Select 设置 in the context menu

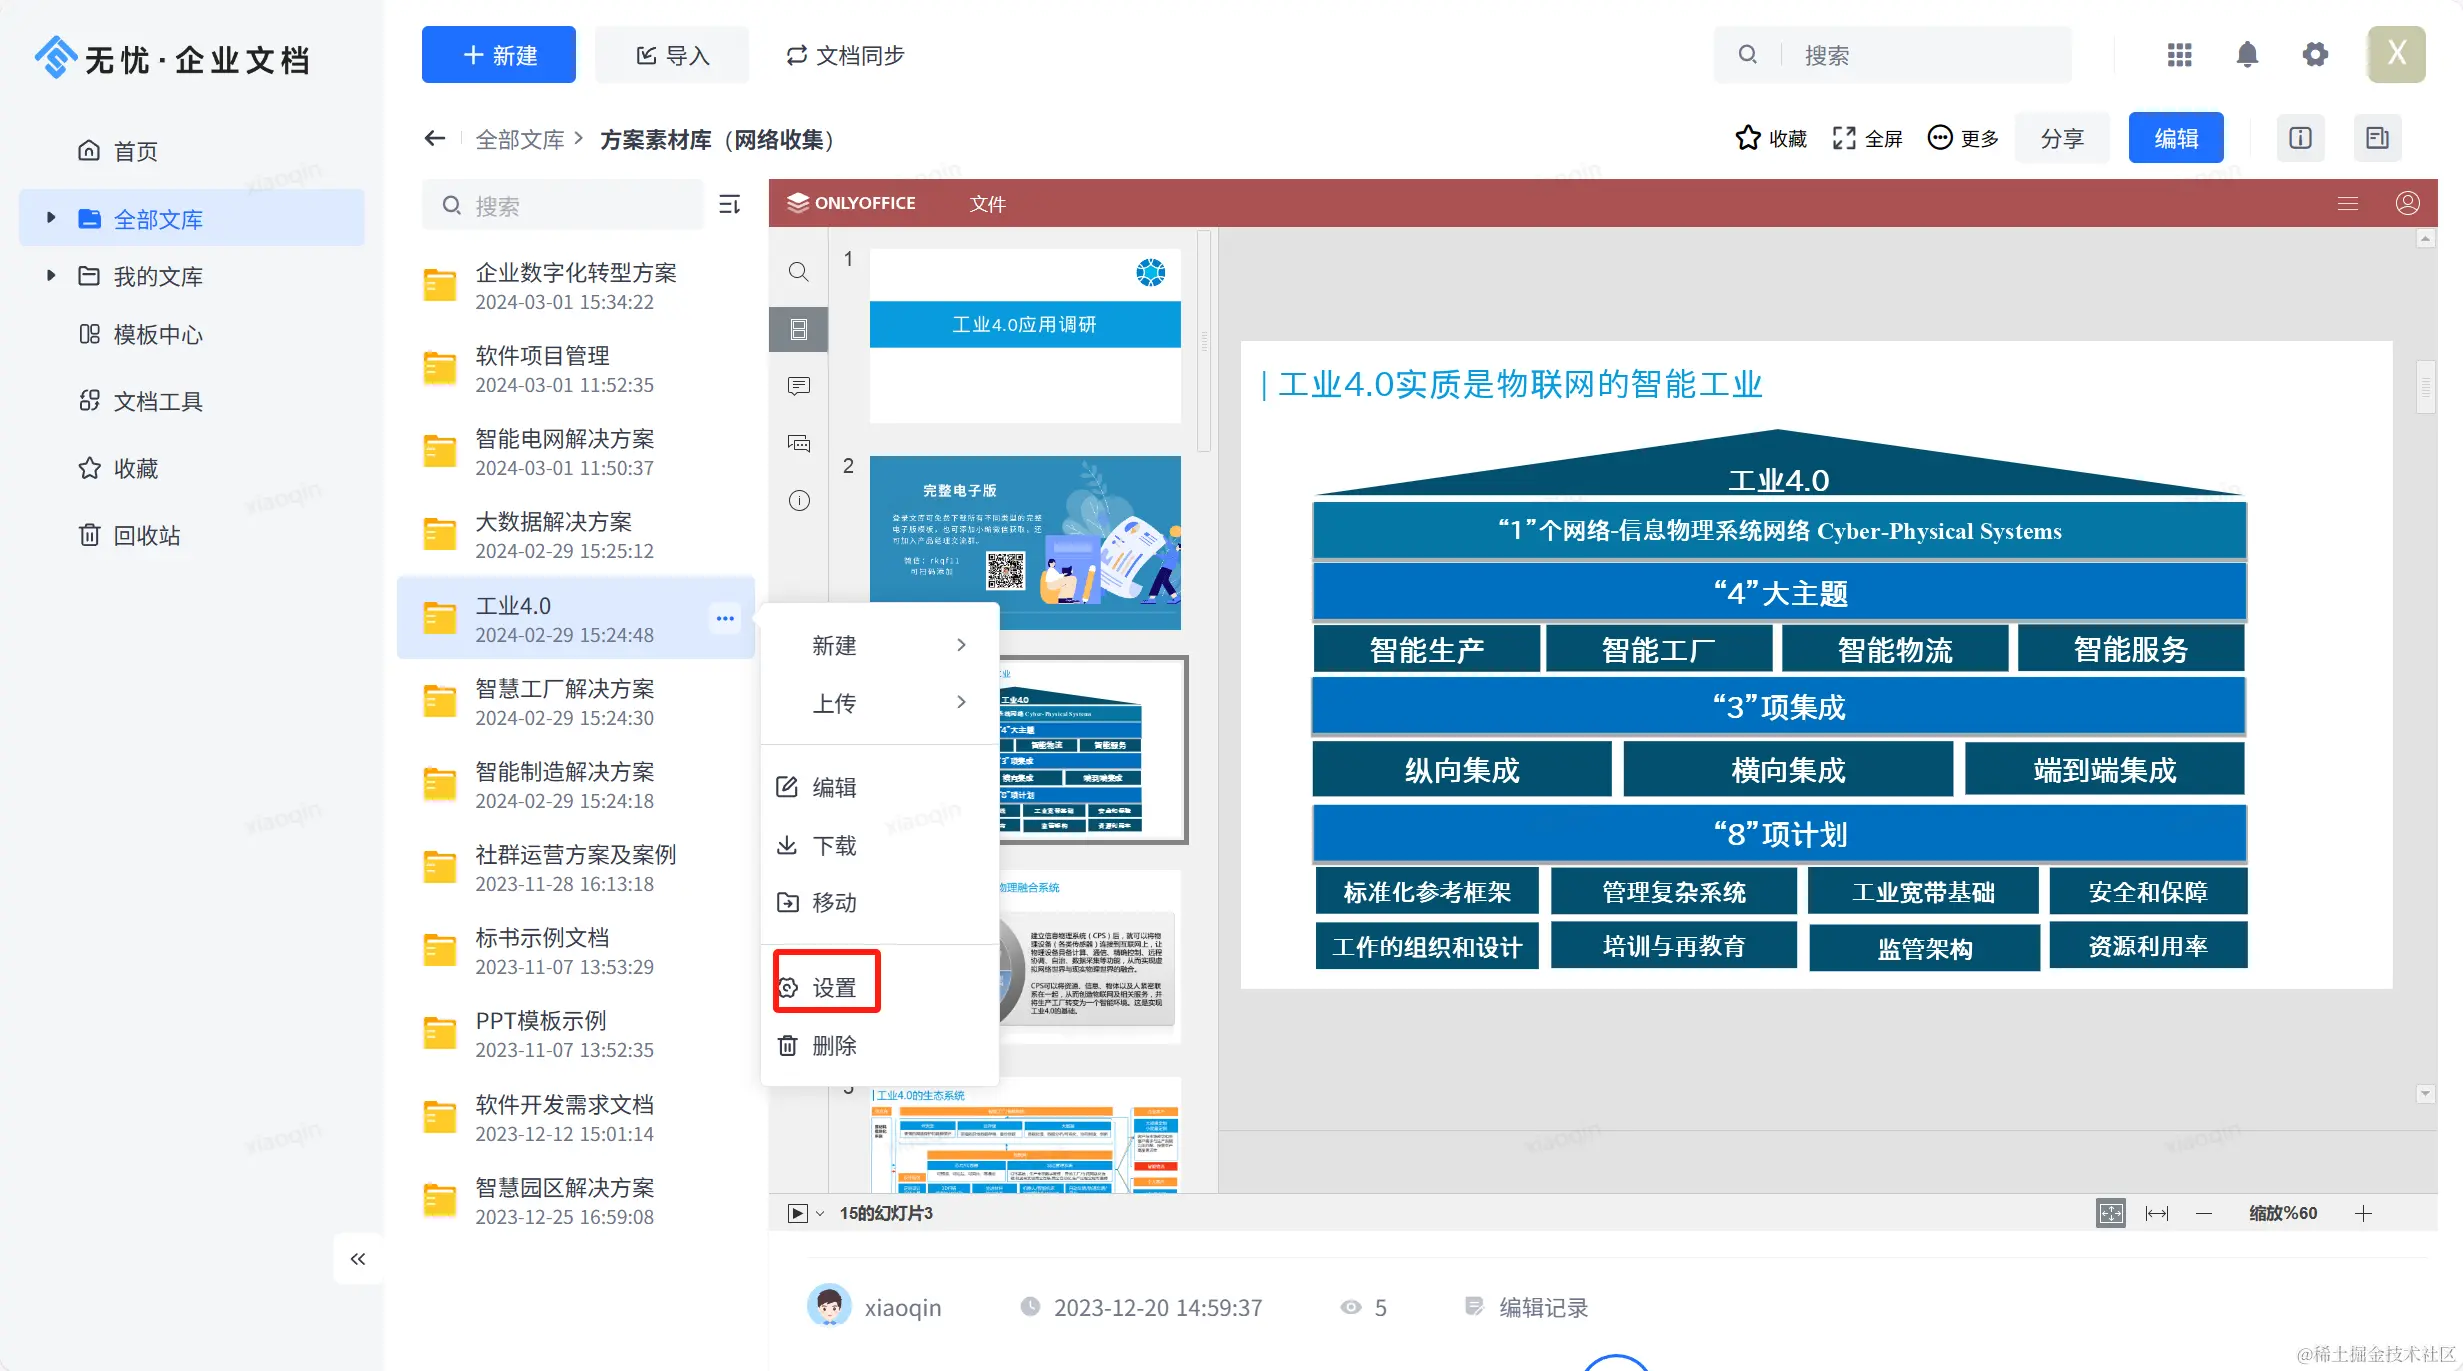[x=832, y=987]
